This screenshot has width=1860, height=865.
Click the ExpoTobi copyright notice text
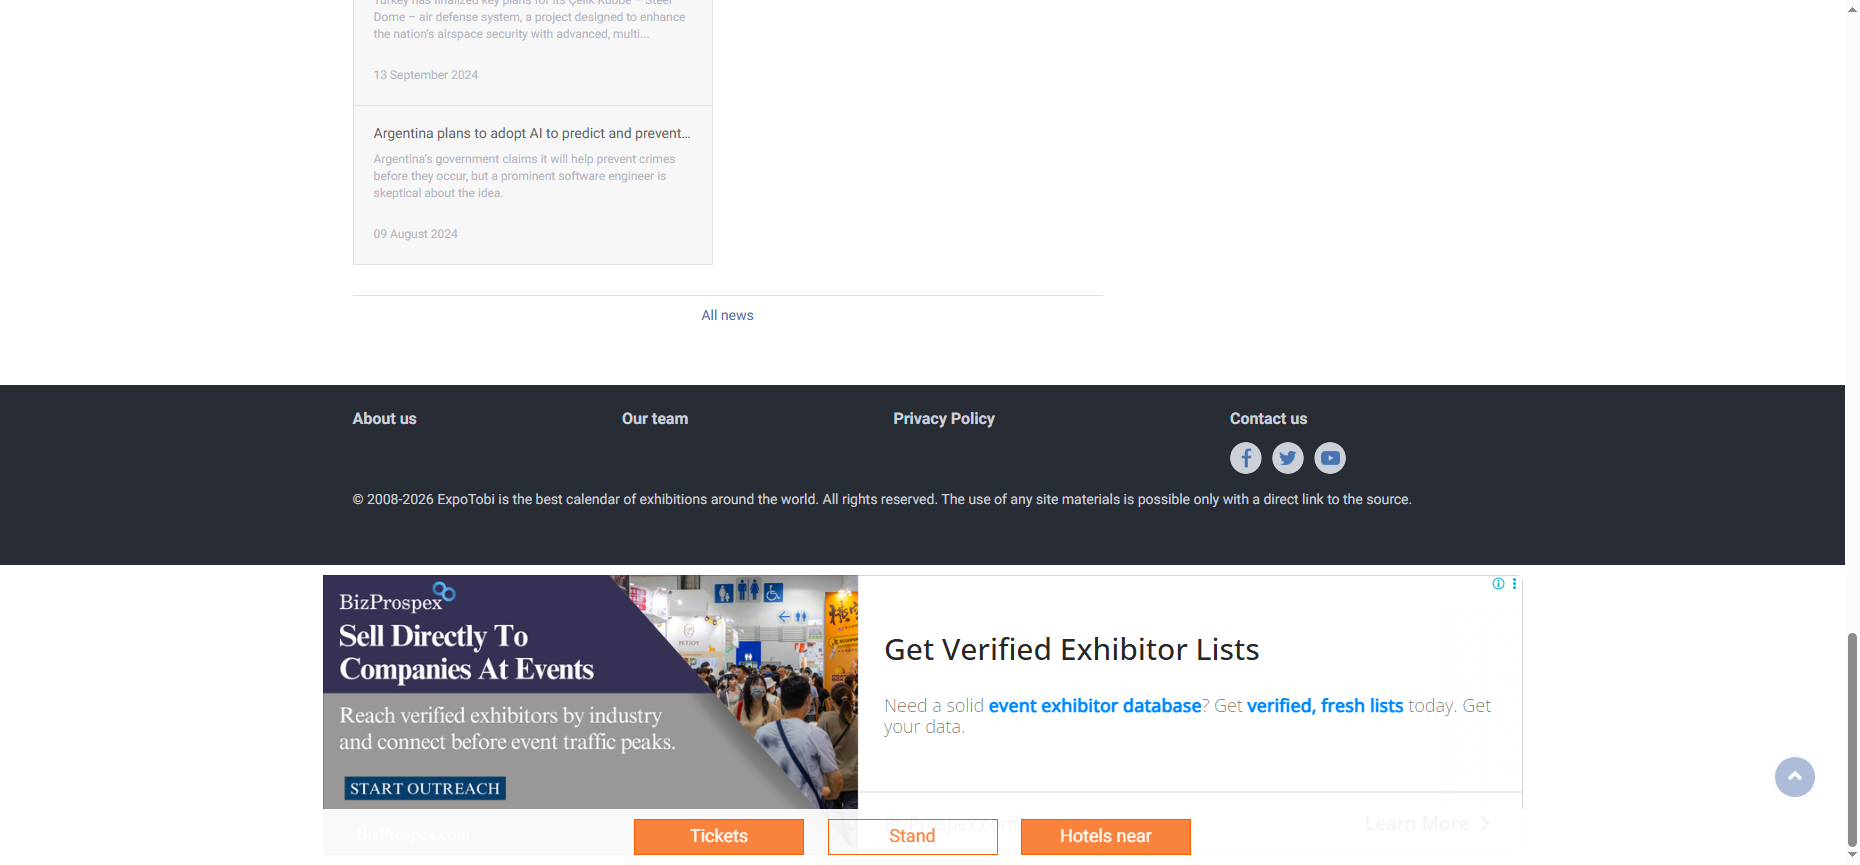tap(882, 499)
